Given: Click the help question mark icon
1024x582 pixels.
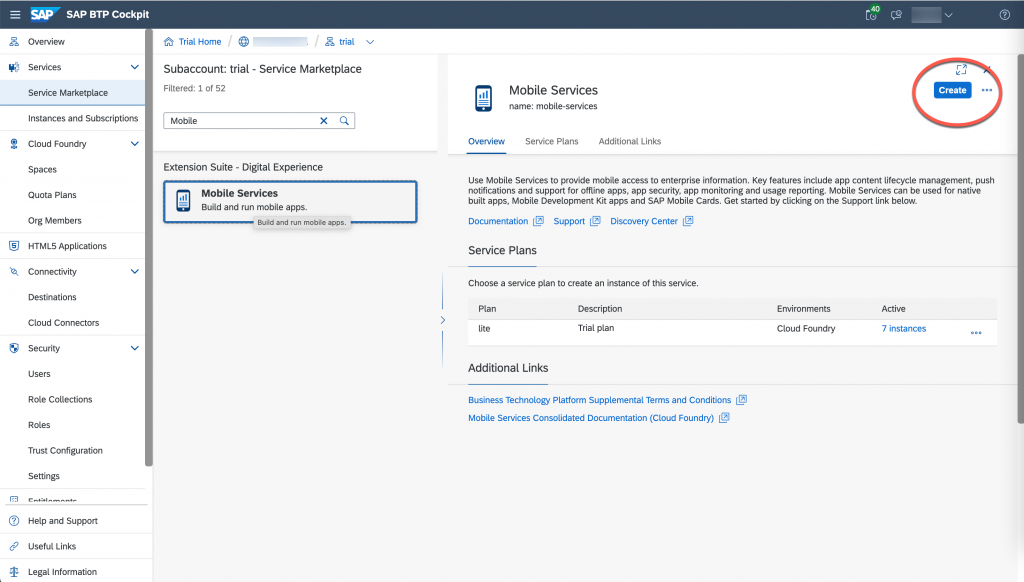Looking at the screenshot, I should point(1004,14).
